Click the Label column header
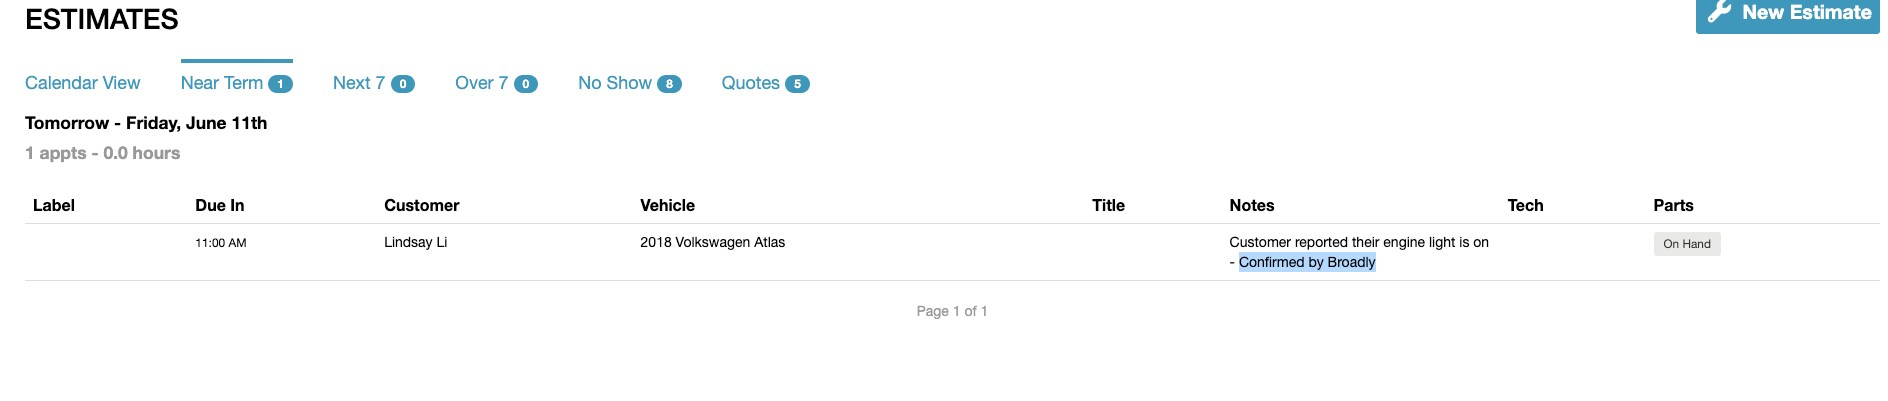Viewport: 1888px width, 401px height. pos(54,205)
